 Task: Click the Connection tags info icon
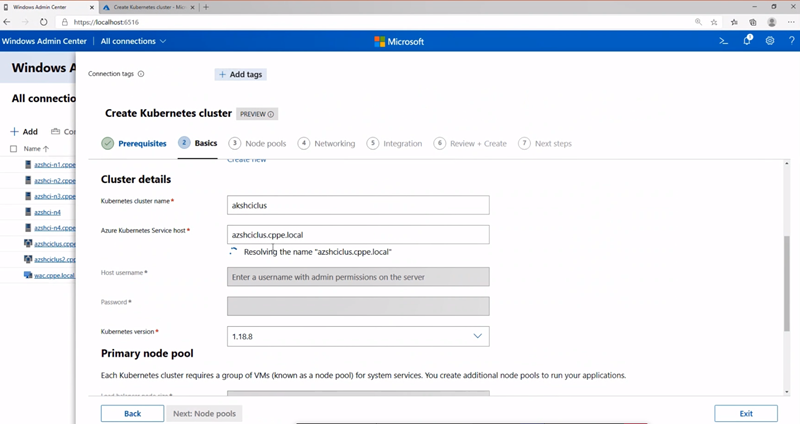pos(141,74)
